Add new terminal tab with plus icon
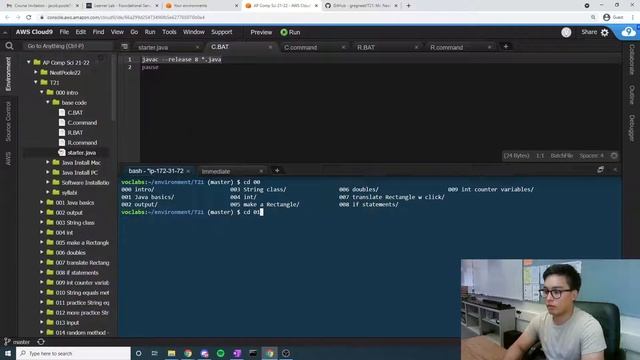Image resolution: width=640 pixels, height=360 pixels. point(277,171)
